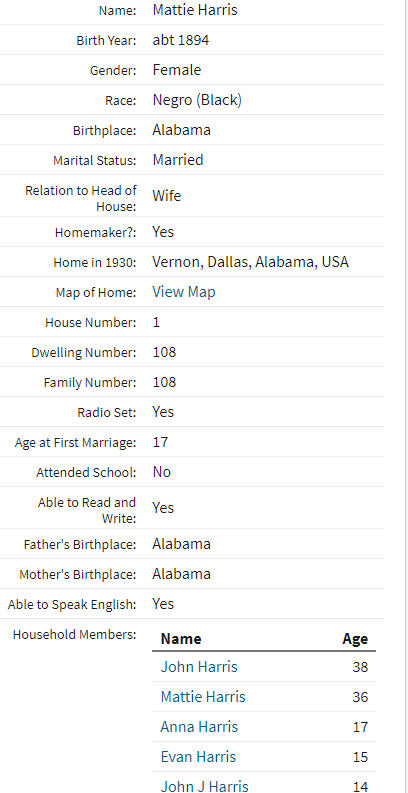
Task: Select the Father's Birthplace Alabama value
Action: pyautogui.click(x=182, y=544)
